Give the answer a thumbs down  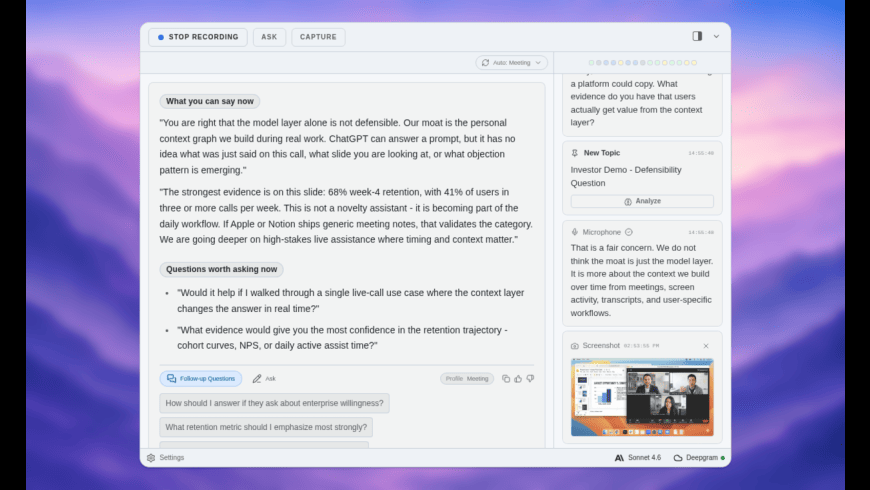(x=530, y=378)
